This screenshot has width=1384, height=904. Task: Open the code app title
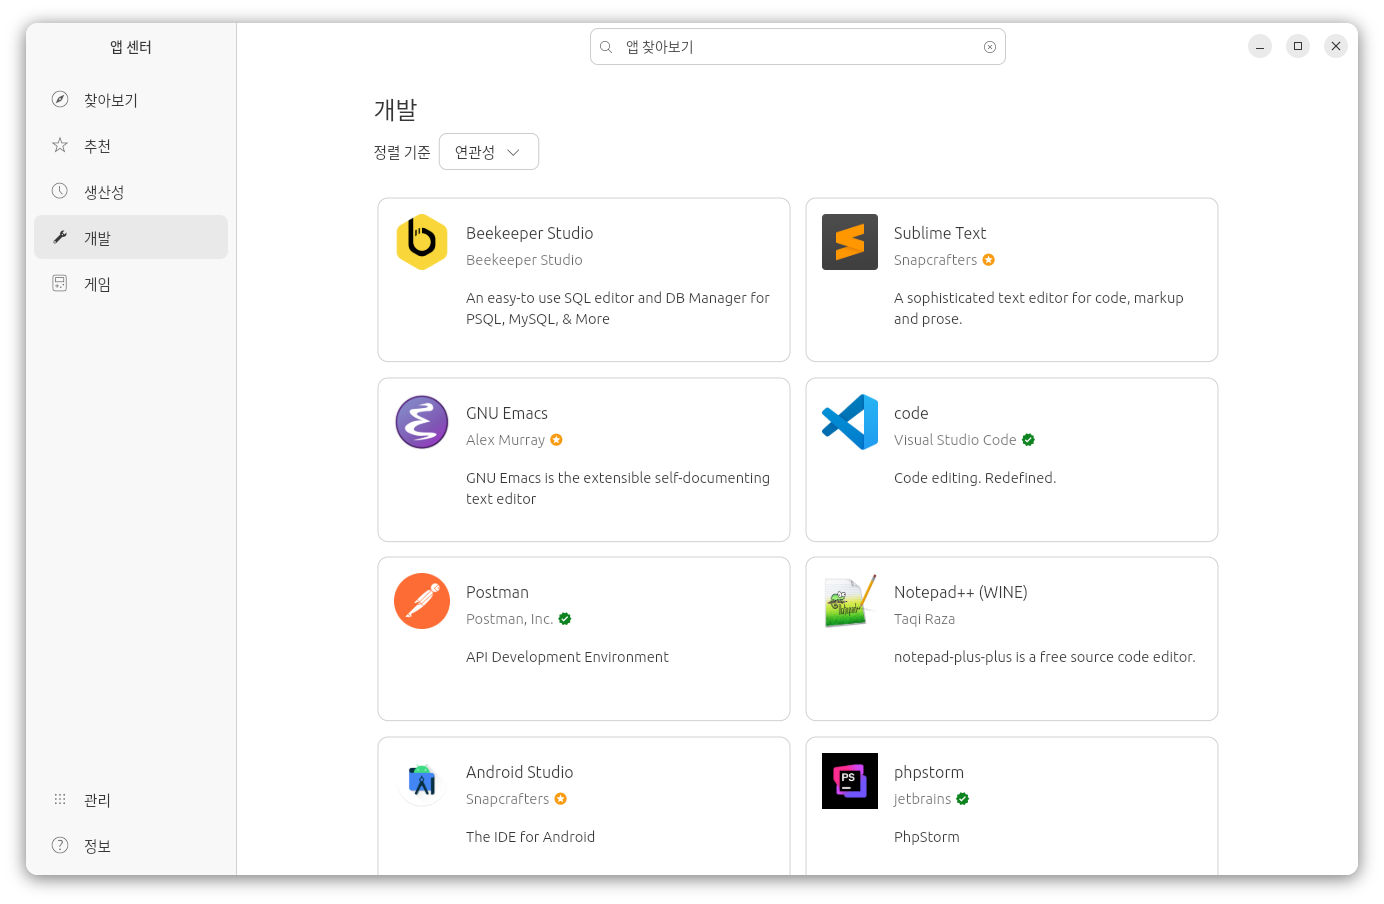pyautogui.click(x=911, y=413)
